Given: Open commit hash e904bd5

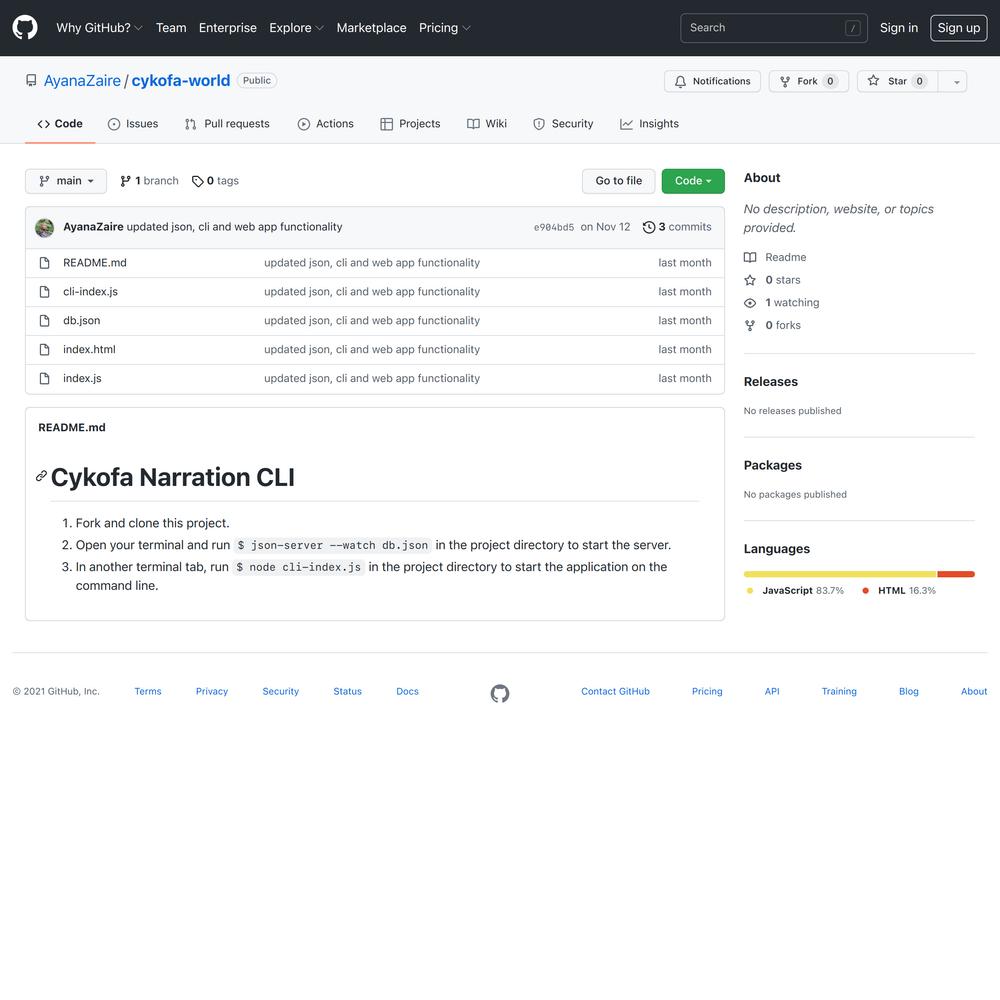Looking at the screenshot, I should click(x=554, y=228).
